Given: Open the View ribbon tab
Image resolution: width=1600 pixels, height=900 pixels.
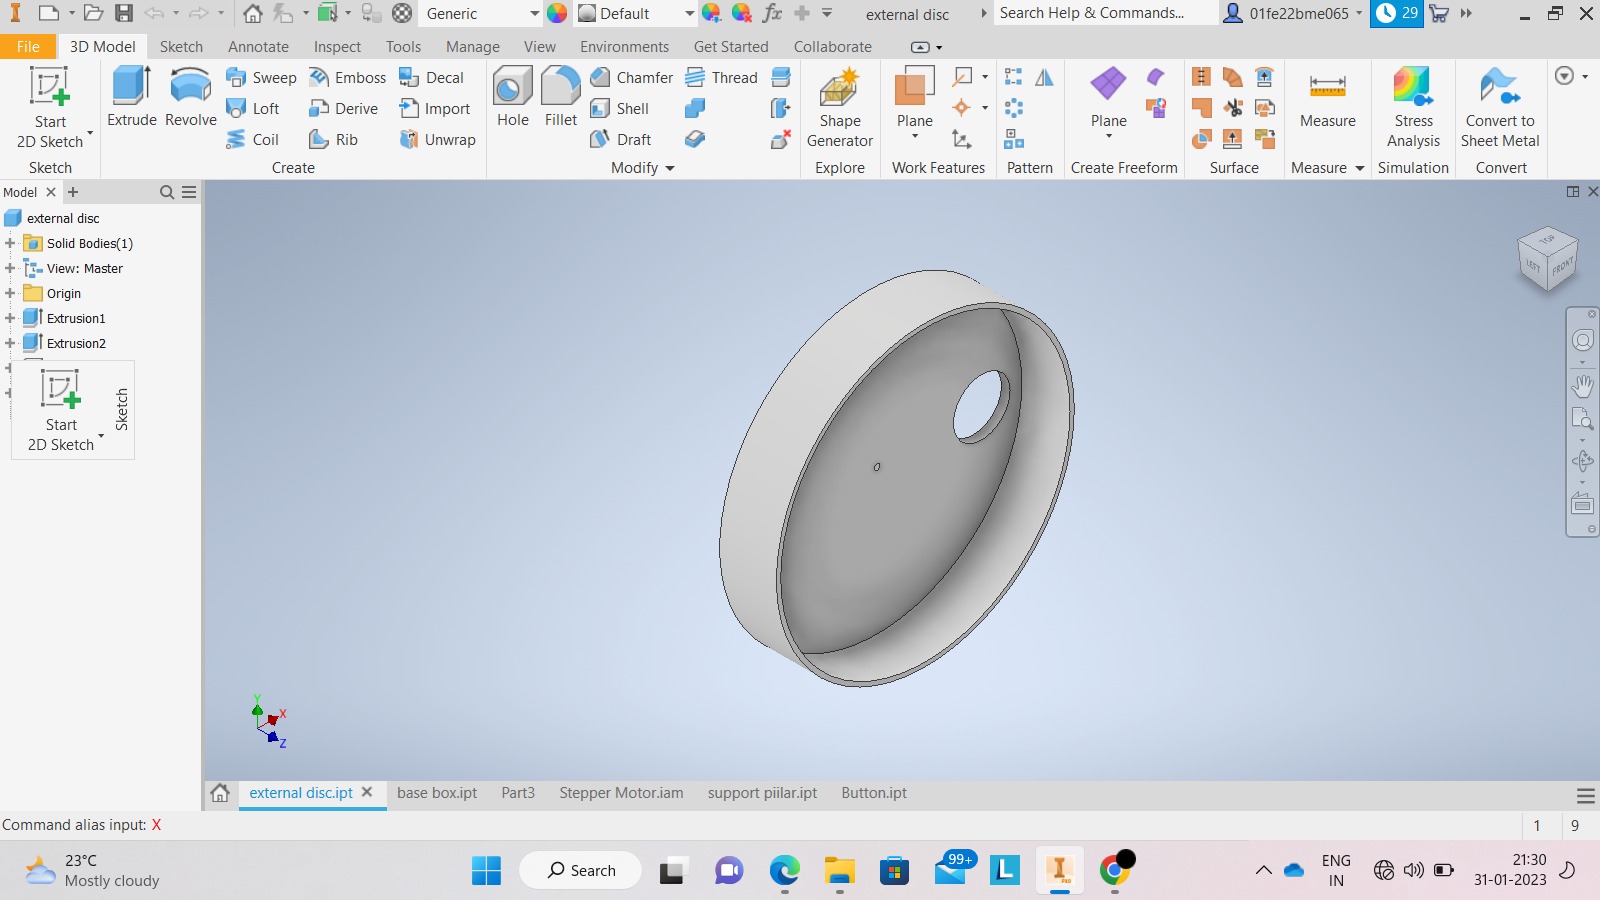Looking at the screenshot, I should pos(540,46).
